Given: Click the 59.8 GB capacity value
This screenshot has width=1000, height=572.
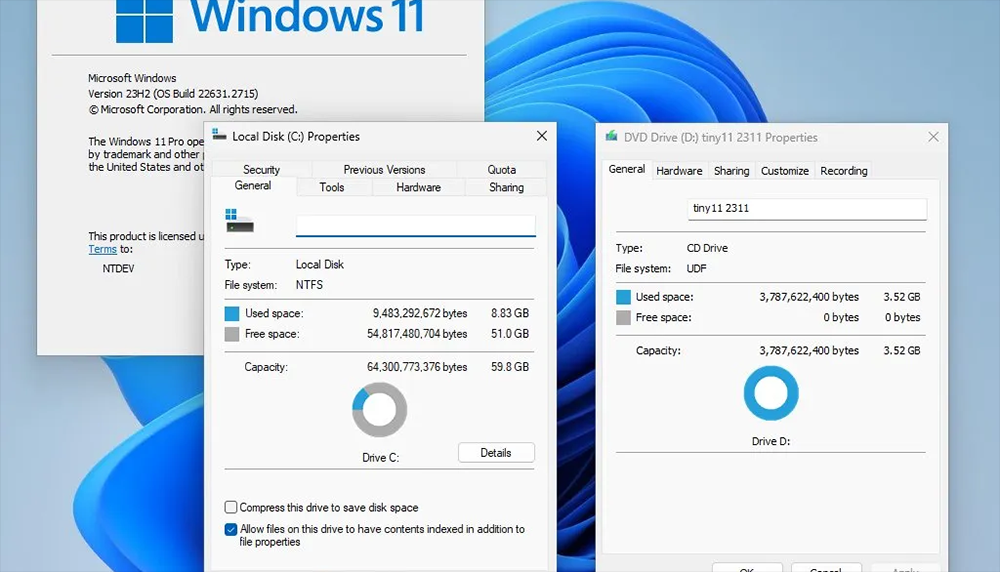Looking at the screenshot, I should [510, 367].
